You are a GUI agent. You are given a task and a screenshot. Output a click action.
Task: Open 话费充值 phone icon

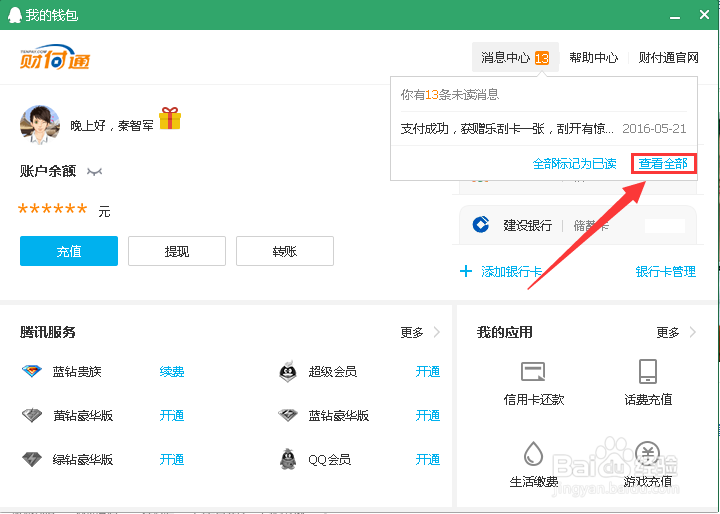(x=648, y=371)
